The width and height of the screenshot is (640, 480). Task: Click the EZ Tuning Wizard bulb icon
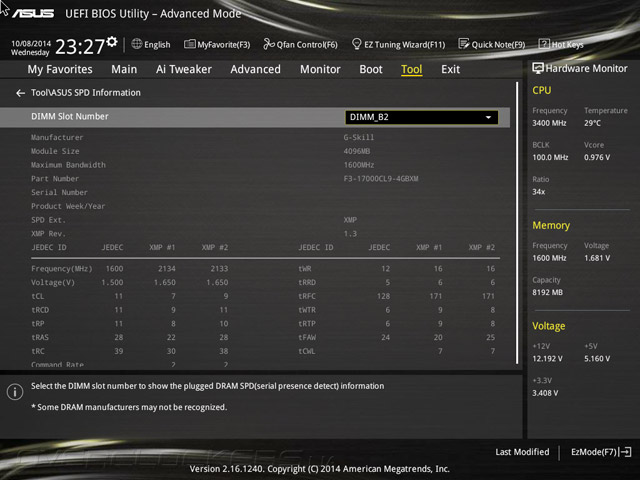pyautogui.click(x=356, y=44)
